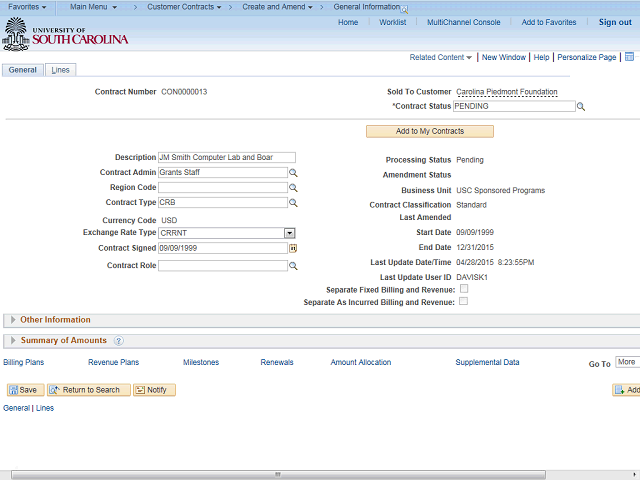
Task: Click the Summary of Amounts help icon
Action: coord(118,341)
